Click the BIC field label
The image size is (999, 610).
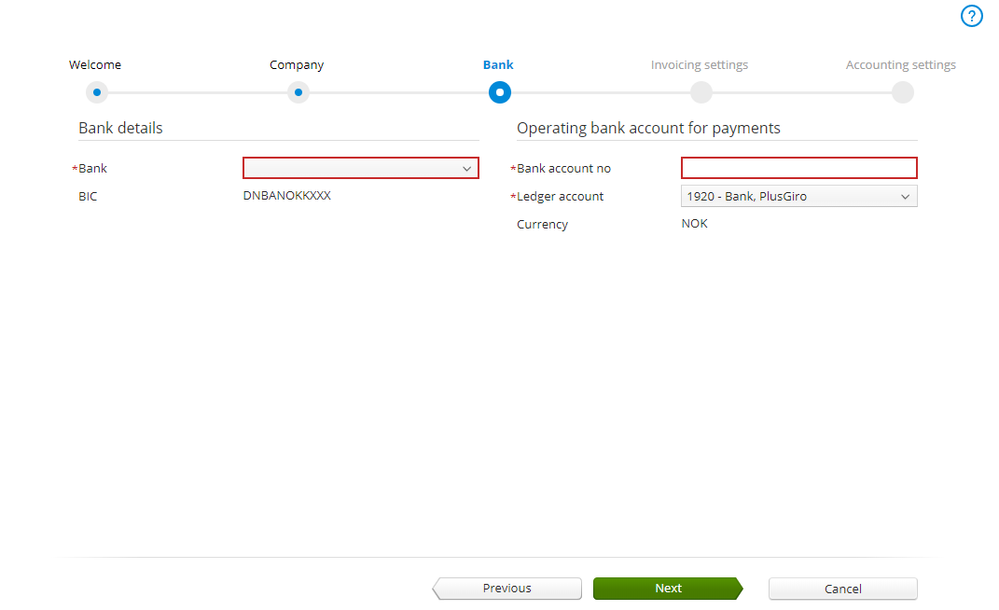[x=88, y=196]
